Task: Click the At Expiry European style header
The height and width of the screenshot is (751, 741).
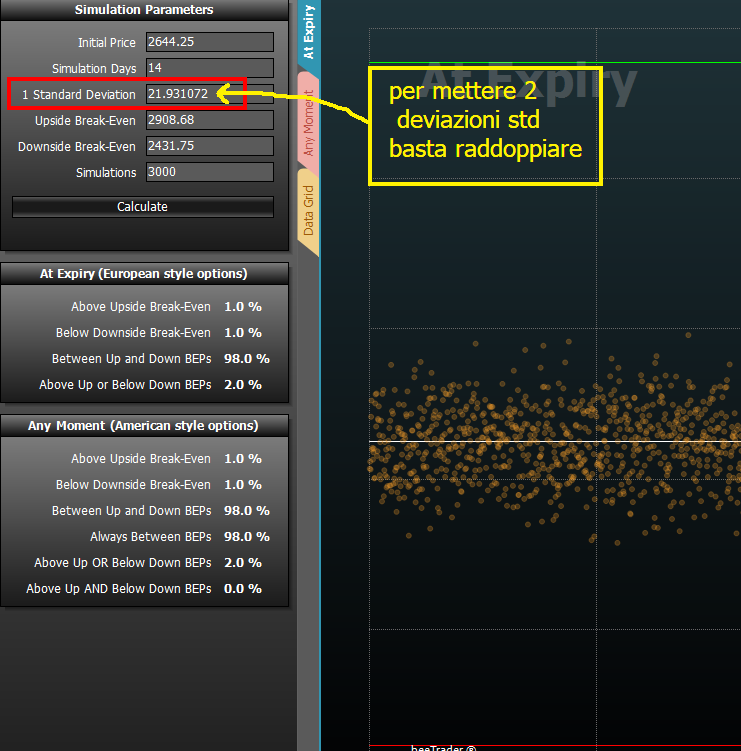Action: pos(144,274)
